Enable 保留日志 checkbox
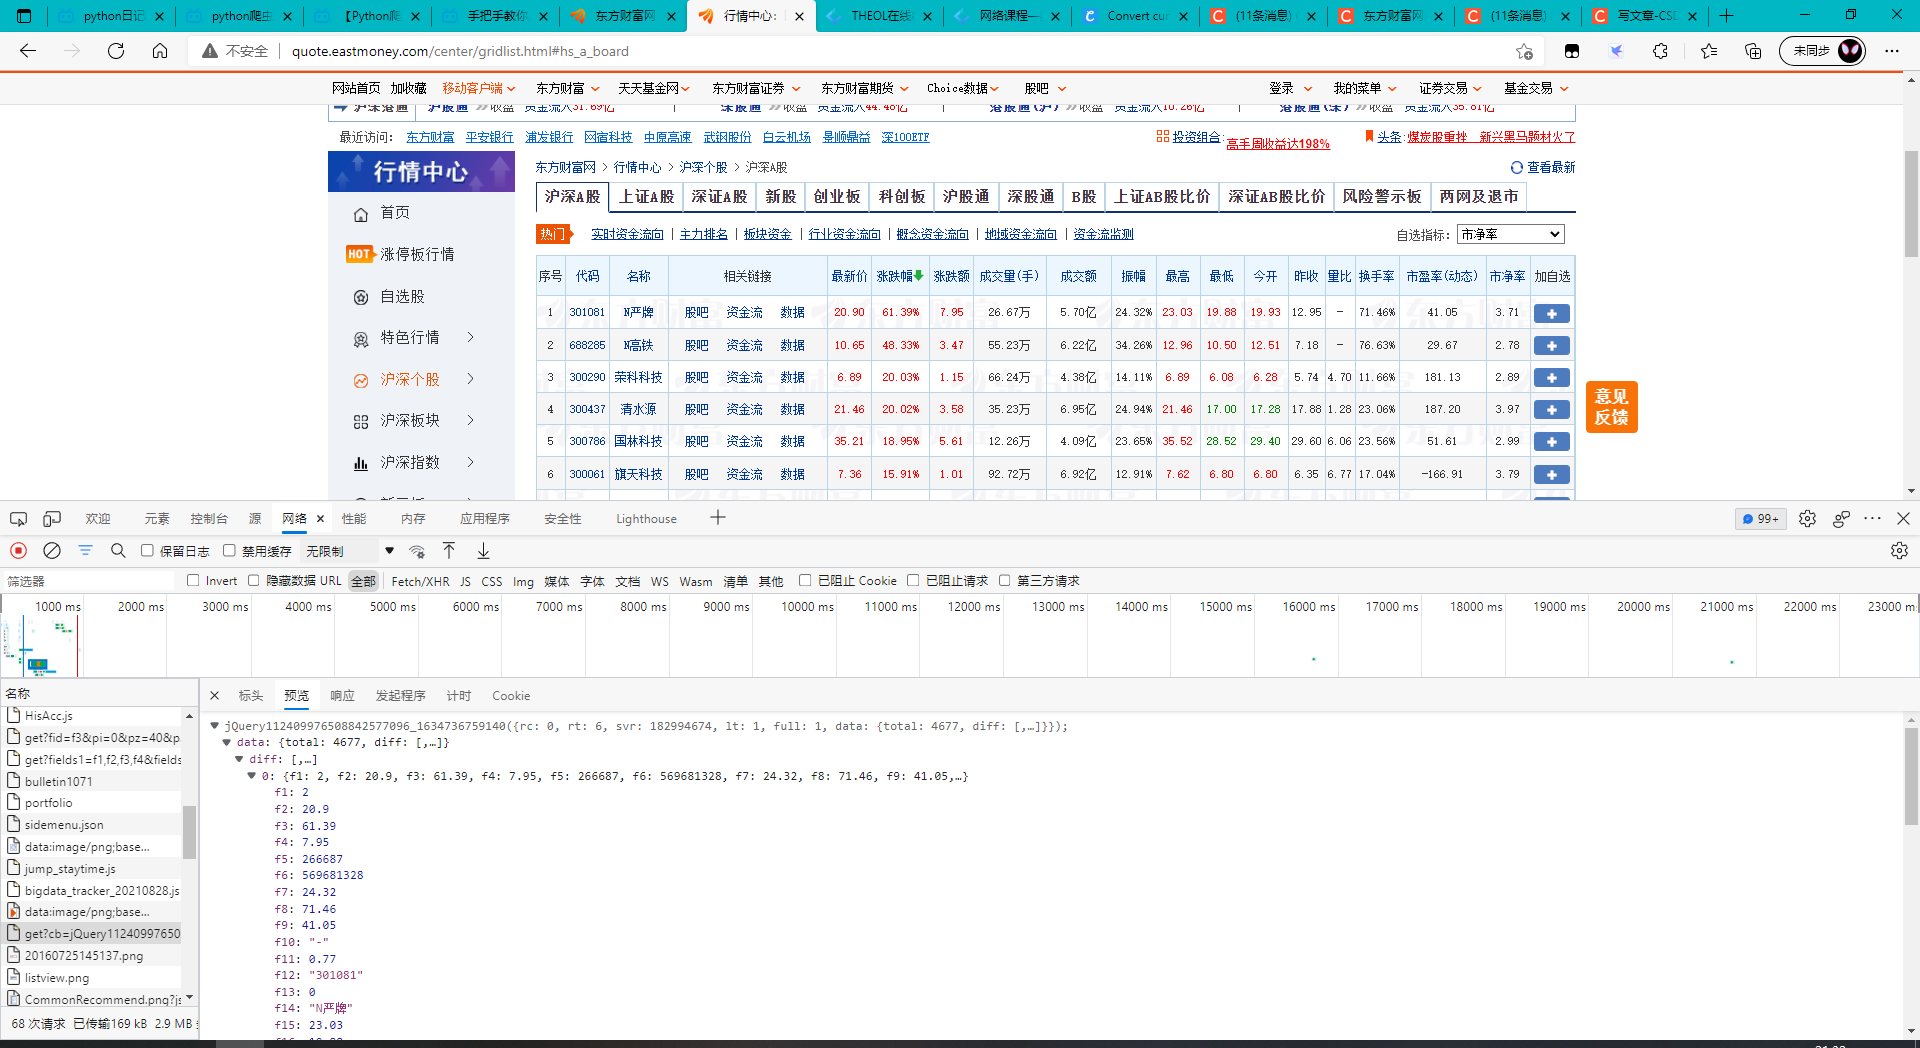The height and width of the screenshot is (1048, 1920). 147,551
